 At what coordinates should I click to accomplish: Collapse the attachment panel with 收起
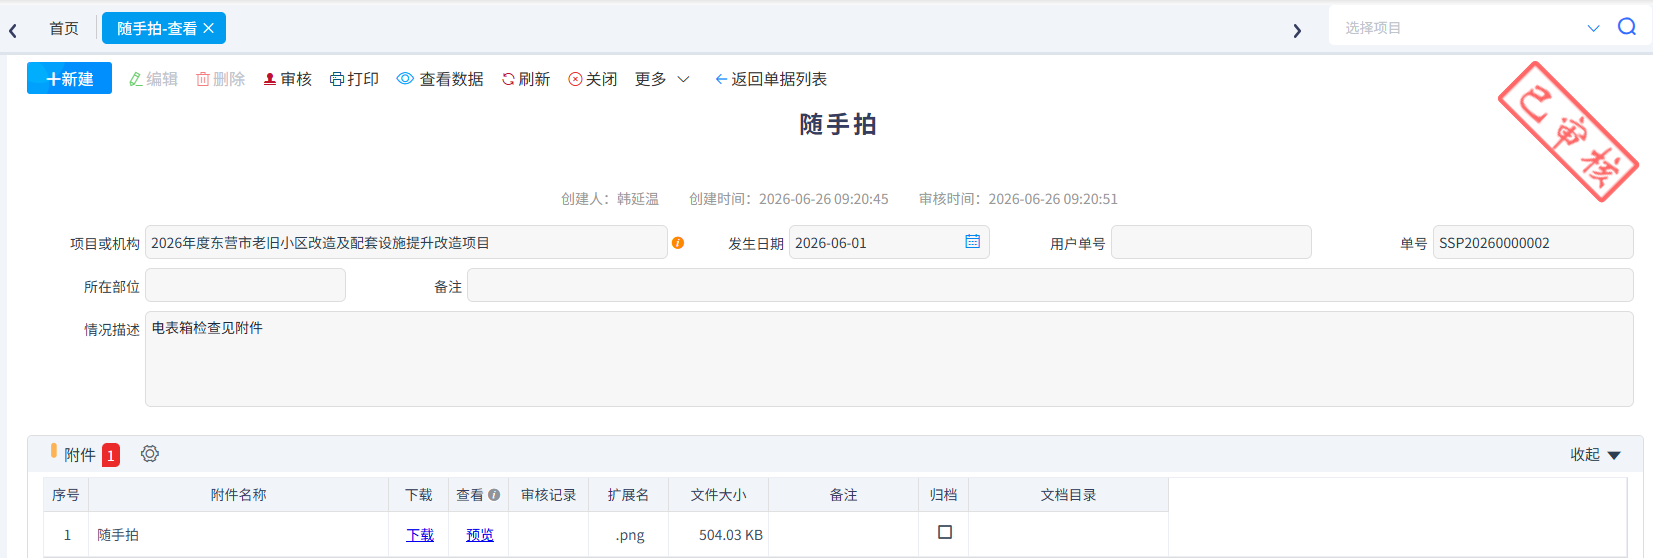[1595, 455]
